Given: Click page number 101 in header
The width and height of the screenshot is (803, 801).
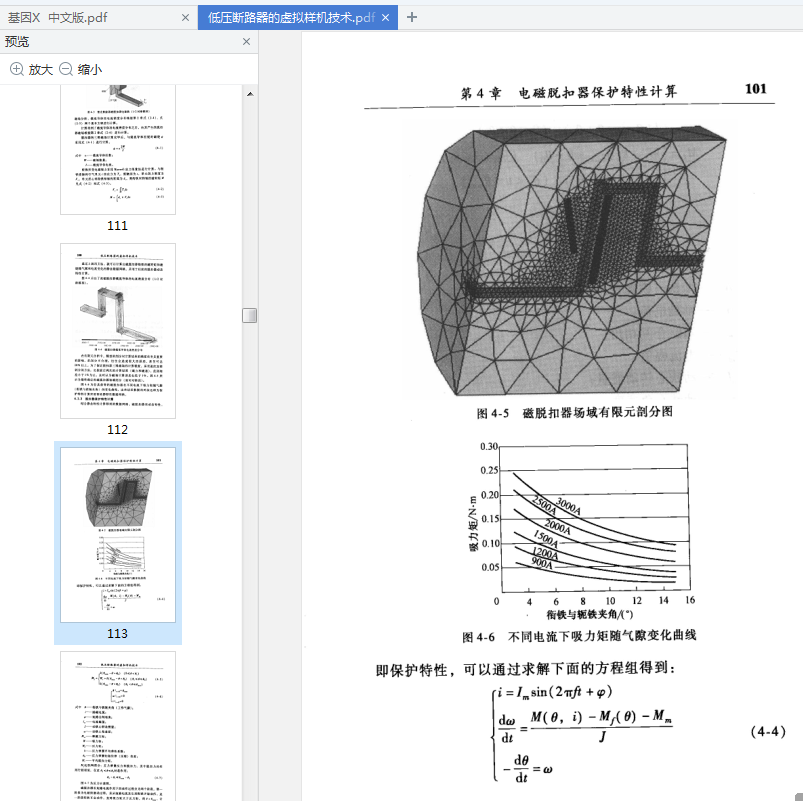Looking at the screenshot, I should click(756, 89).
